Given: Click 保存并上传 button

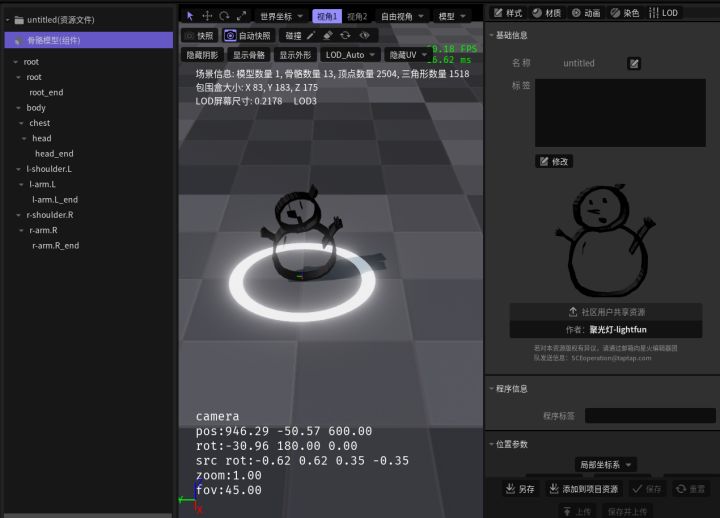Looking at the screenshot, I should 627,511.
